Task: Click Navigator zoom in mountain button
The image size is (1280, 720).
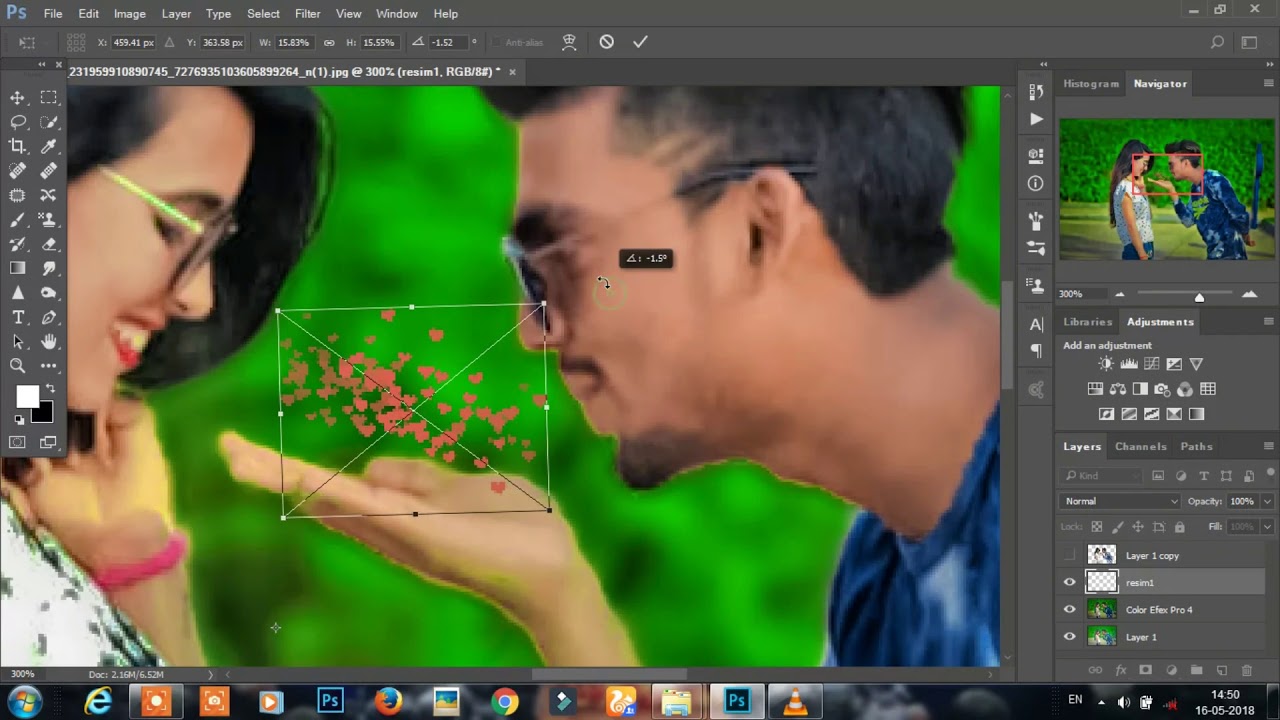Action: tap(1249, 294)
